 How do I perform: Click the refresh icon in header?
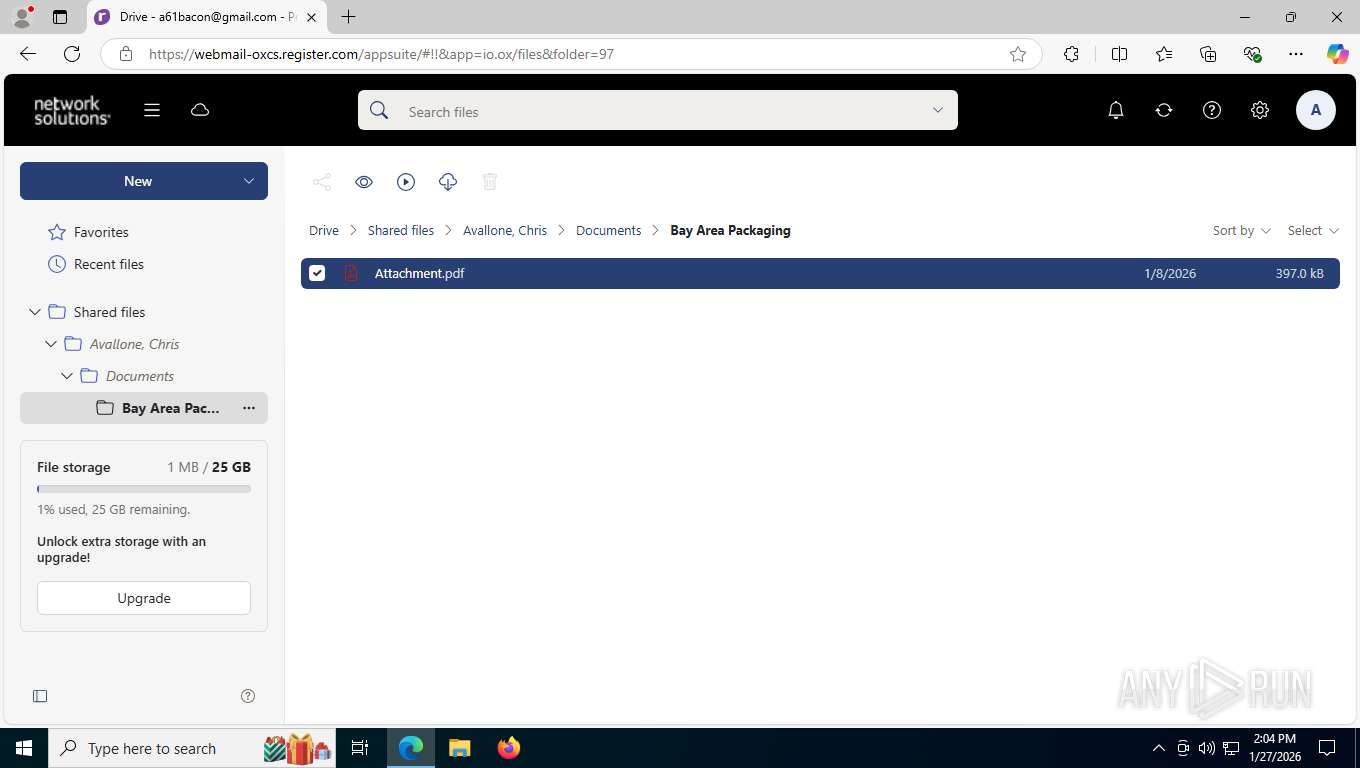[x=1164, y=110]
